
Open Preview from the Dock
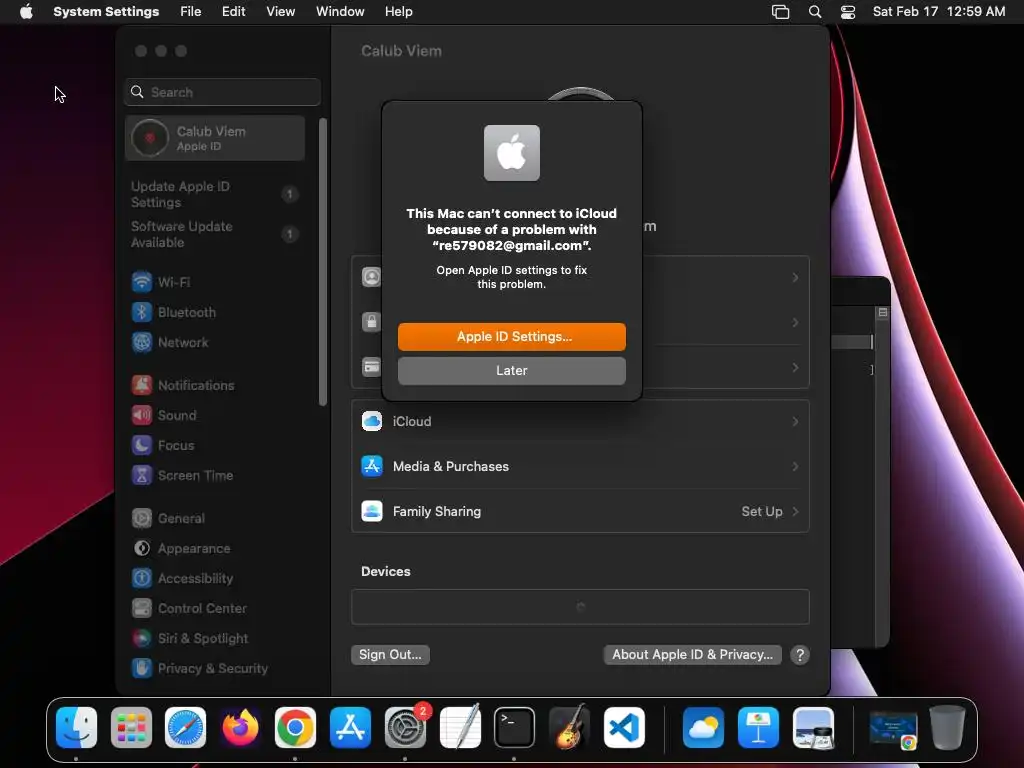[x=813, y=728]
